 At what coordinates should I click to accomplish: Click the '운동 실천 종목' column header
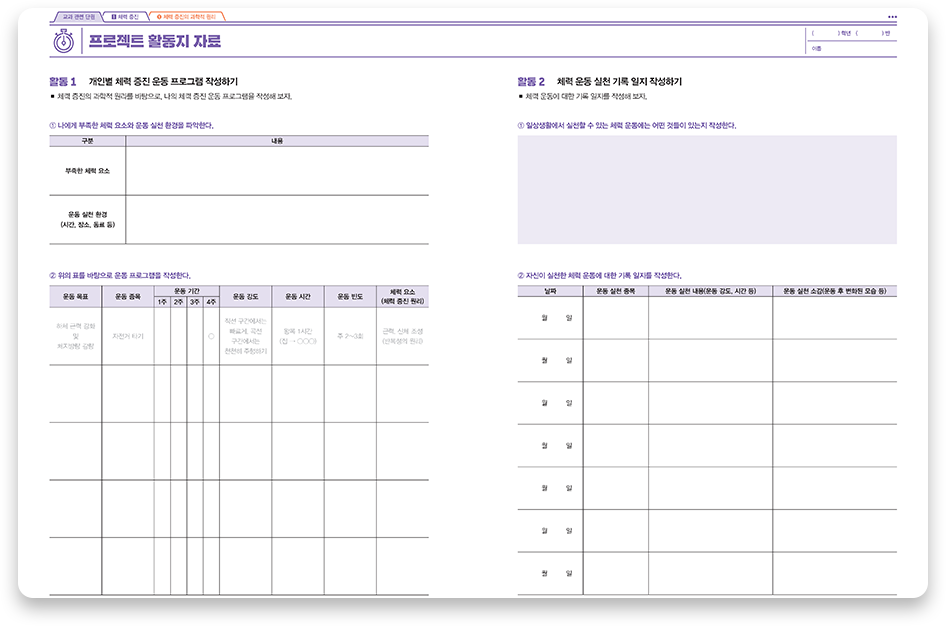tap(615, 291)
